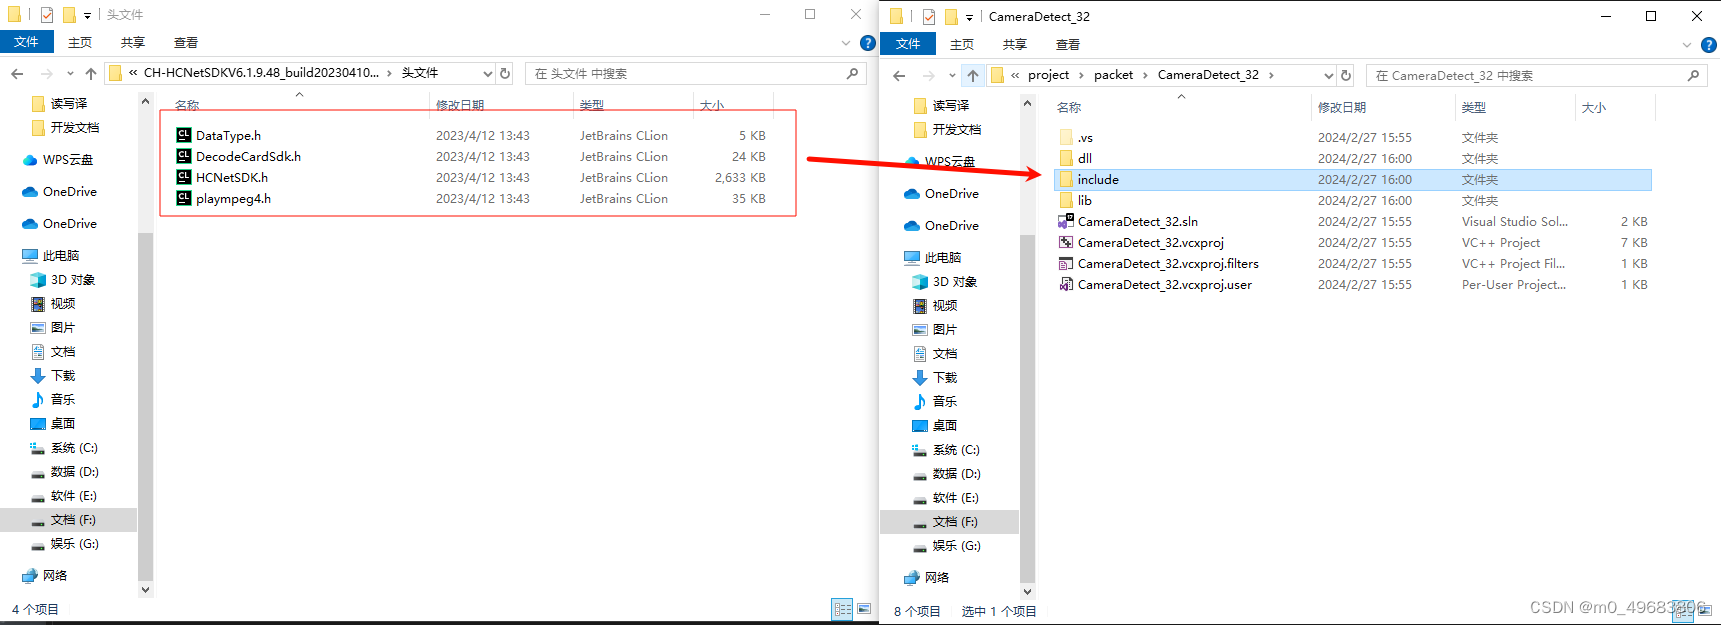Screen dimensions: 1721x625
Task: Select CameraDetect_32.sln solution icon
Action: pos(1066,221)
